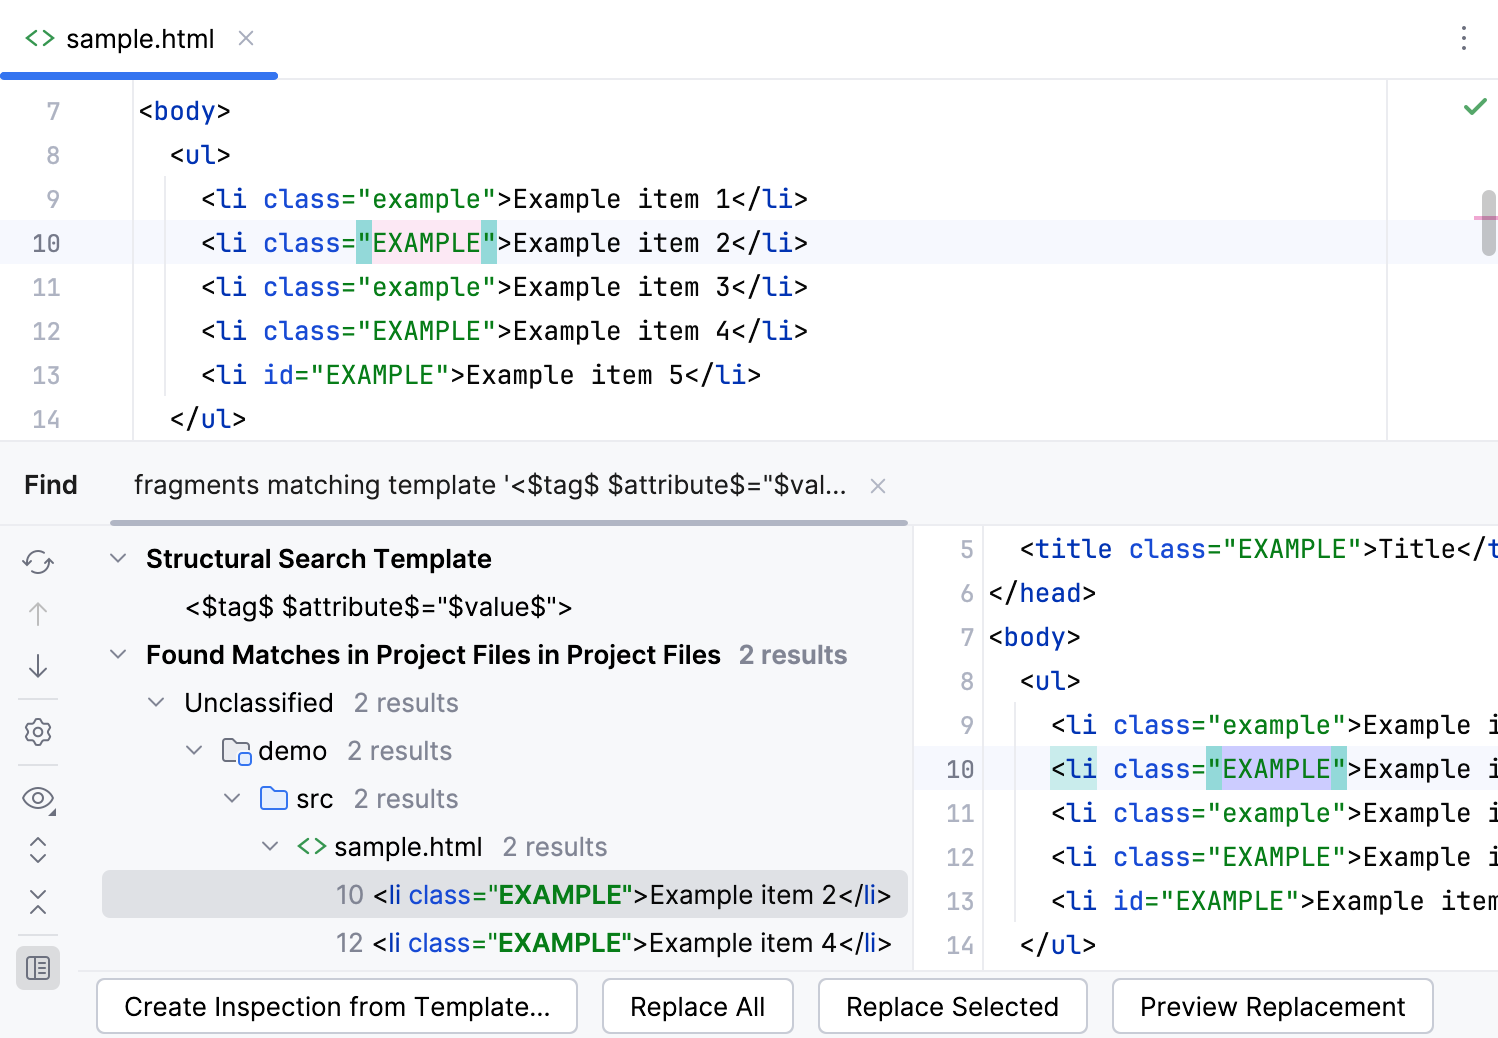Click the editor vertical scrollbar thumb
The width and height of the screenshot is (1498, 1038).
(x=1488, y=223)
